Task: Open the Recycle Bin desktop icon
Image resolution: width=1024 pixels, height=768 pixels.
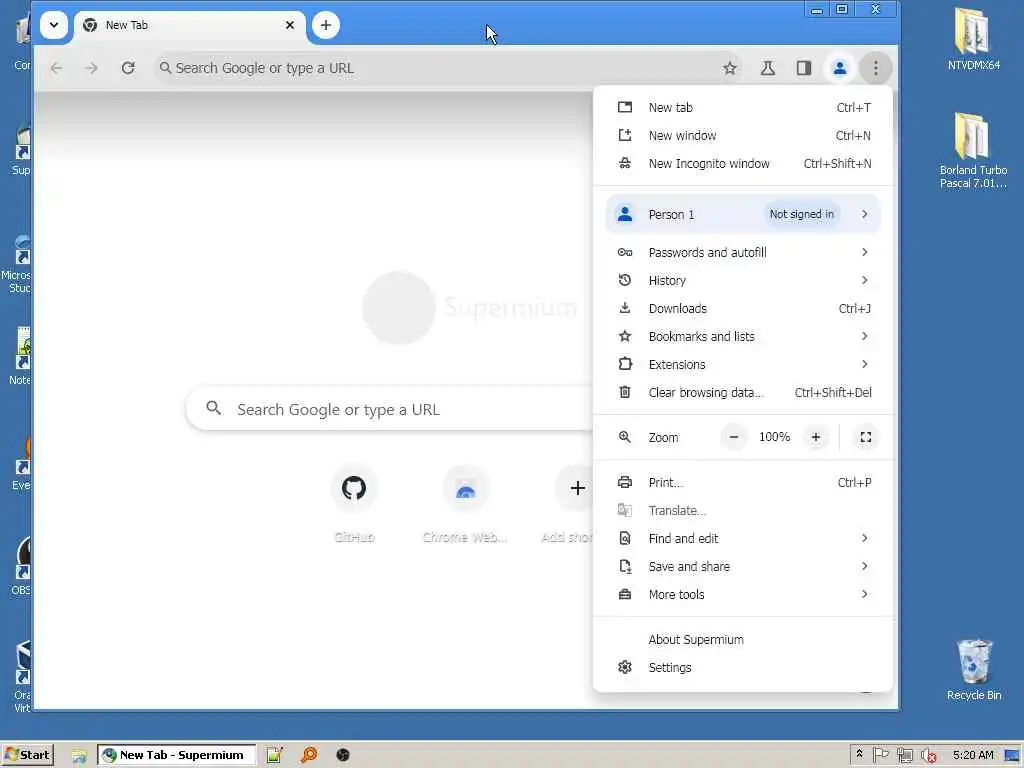Action: pyautogui.click(x=974, y=670)
